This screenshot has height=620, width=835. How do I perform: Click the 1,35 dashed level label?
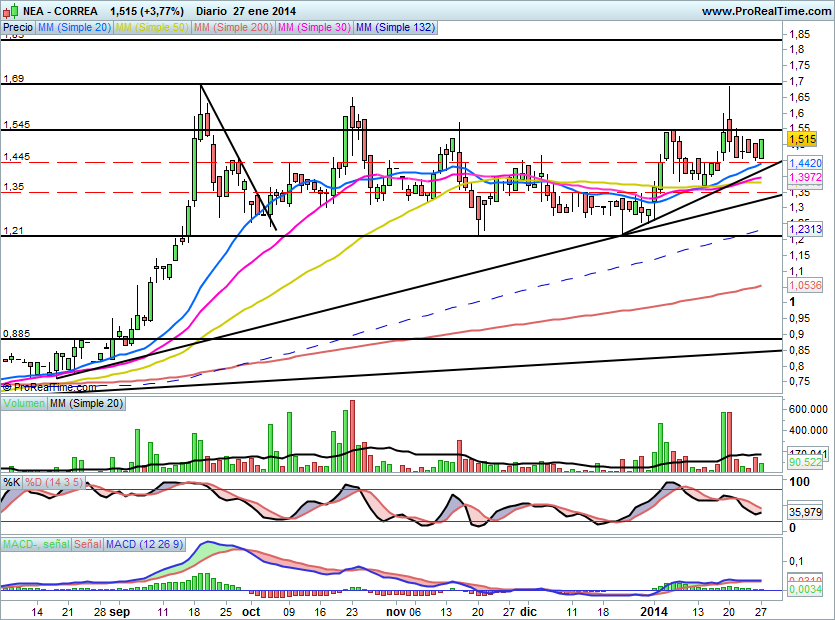[x=13, y=187]
